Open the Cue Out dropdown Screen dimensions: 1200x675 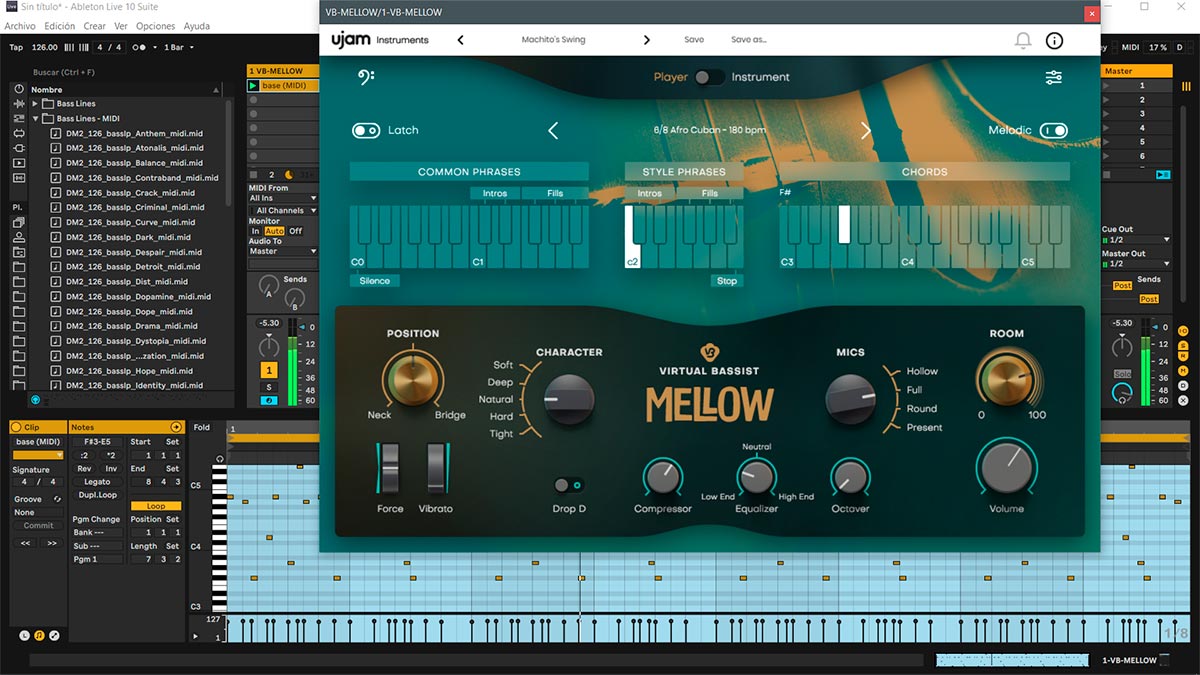pyautogui.click(x=1136, y=240)
